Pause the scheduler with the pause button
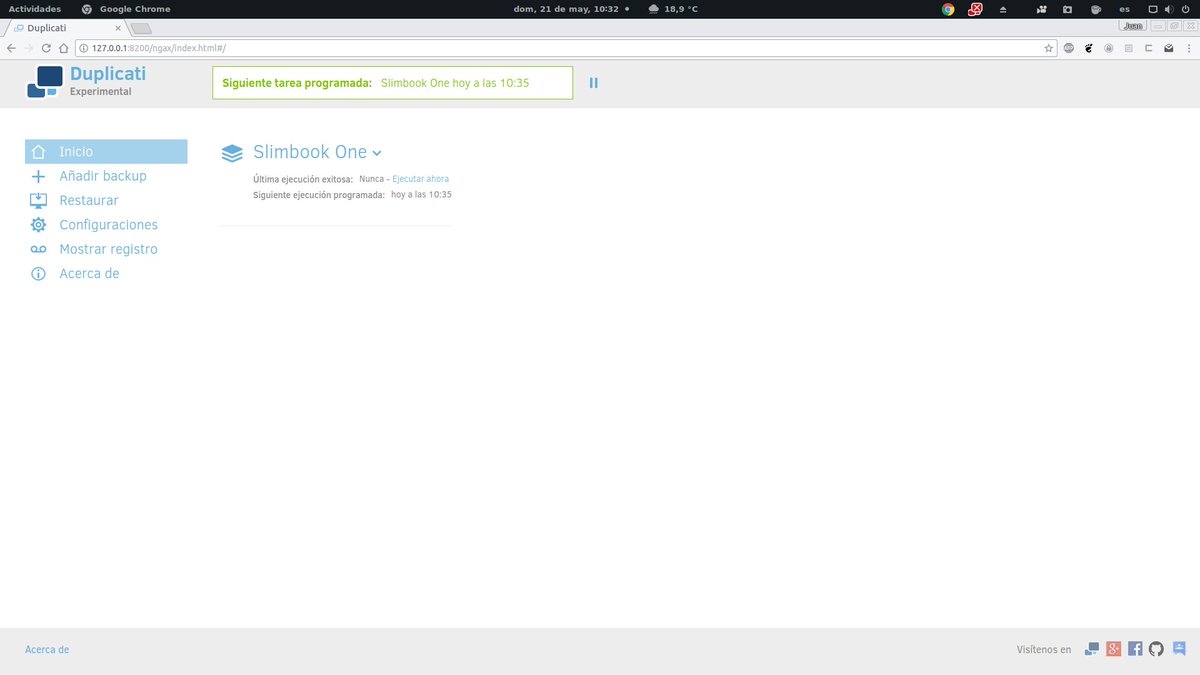This screenshot has height=675, width=1200. (x=594, y=83)
